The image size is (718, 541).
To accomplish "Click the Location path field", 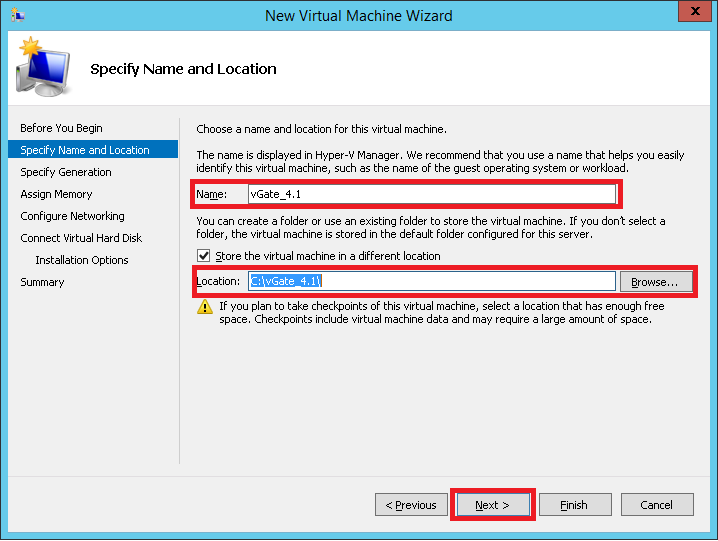I will pos(432,281).
